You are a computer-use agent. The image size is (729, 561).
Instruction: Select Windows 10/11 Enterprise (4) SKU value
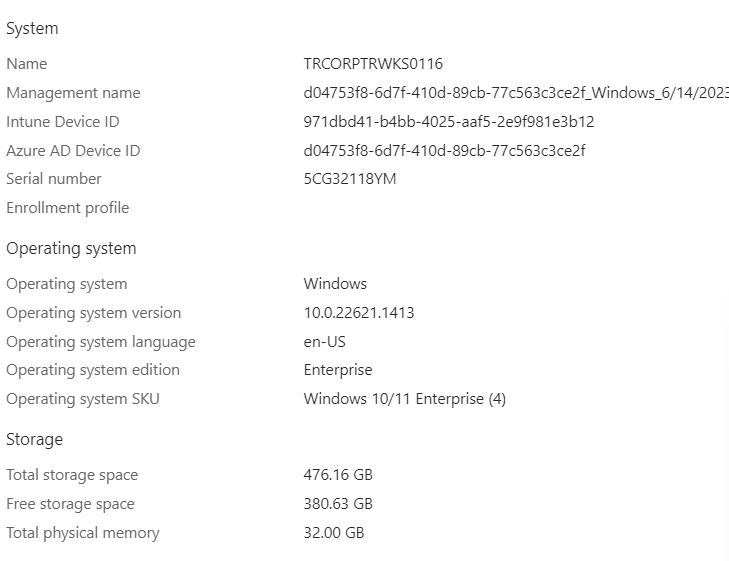404,399
